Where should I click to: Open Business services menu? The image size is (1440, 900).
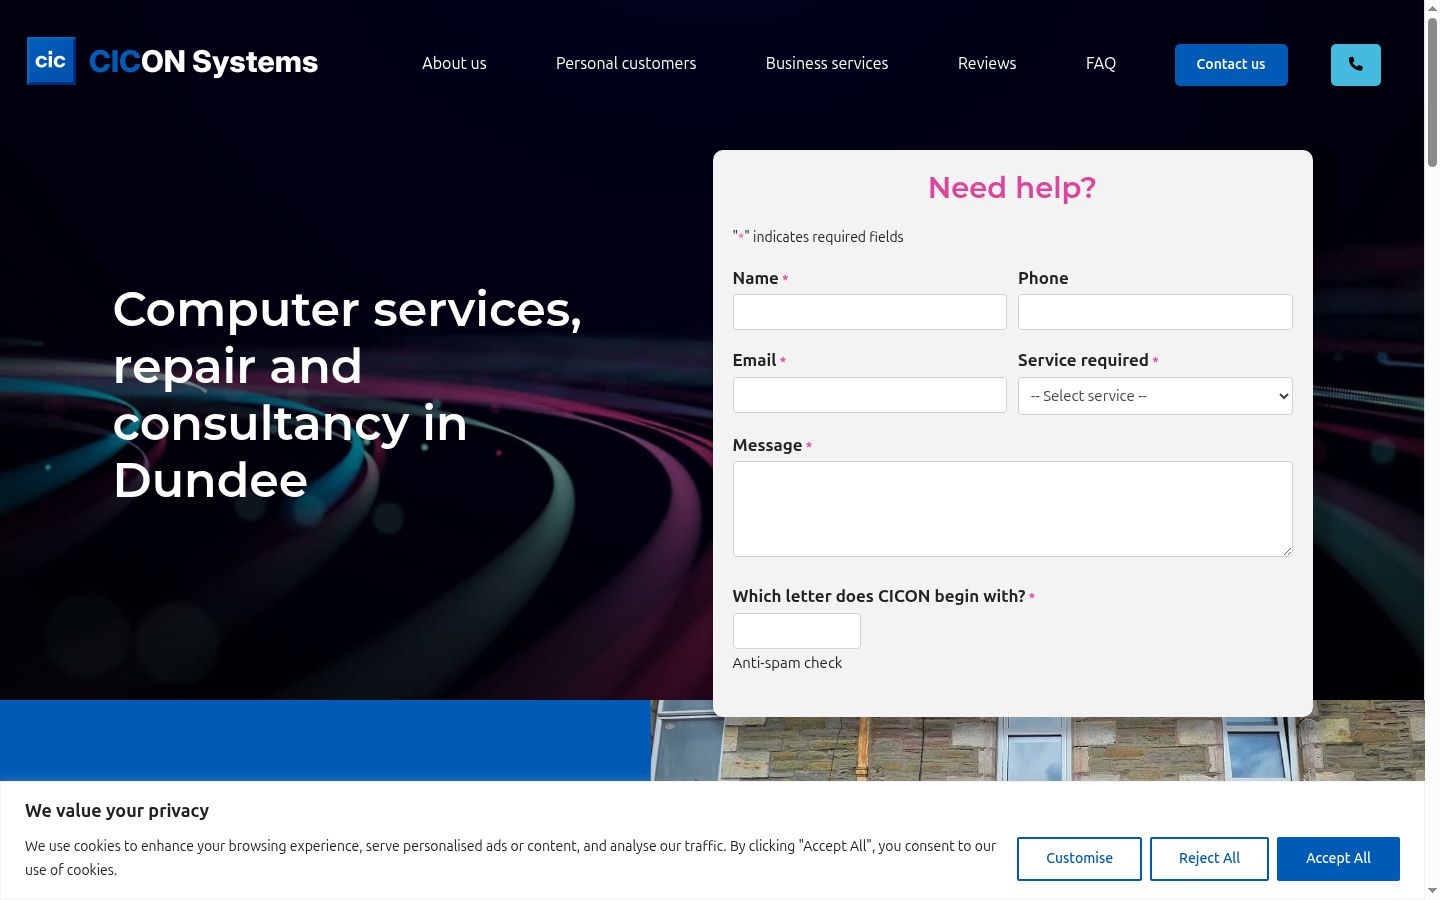(x=827, y=63)
